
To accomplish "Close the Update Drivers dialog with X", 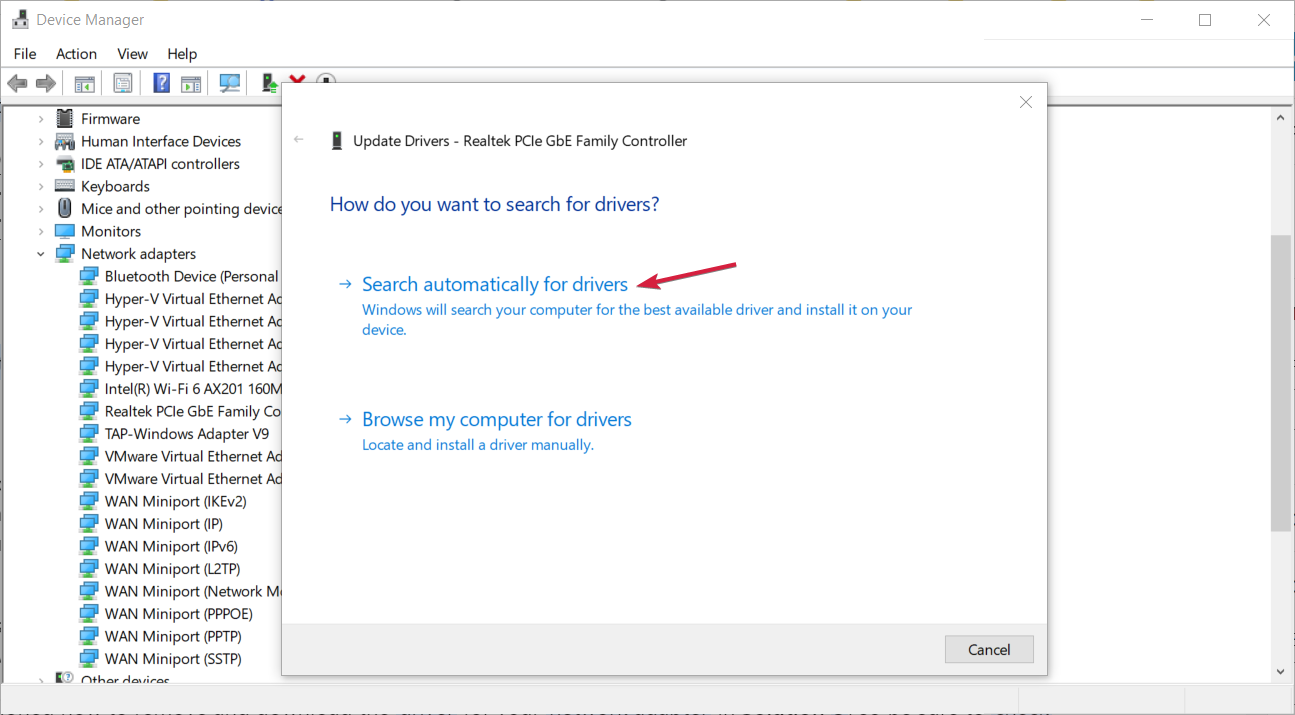I will coord(1025,102).
